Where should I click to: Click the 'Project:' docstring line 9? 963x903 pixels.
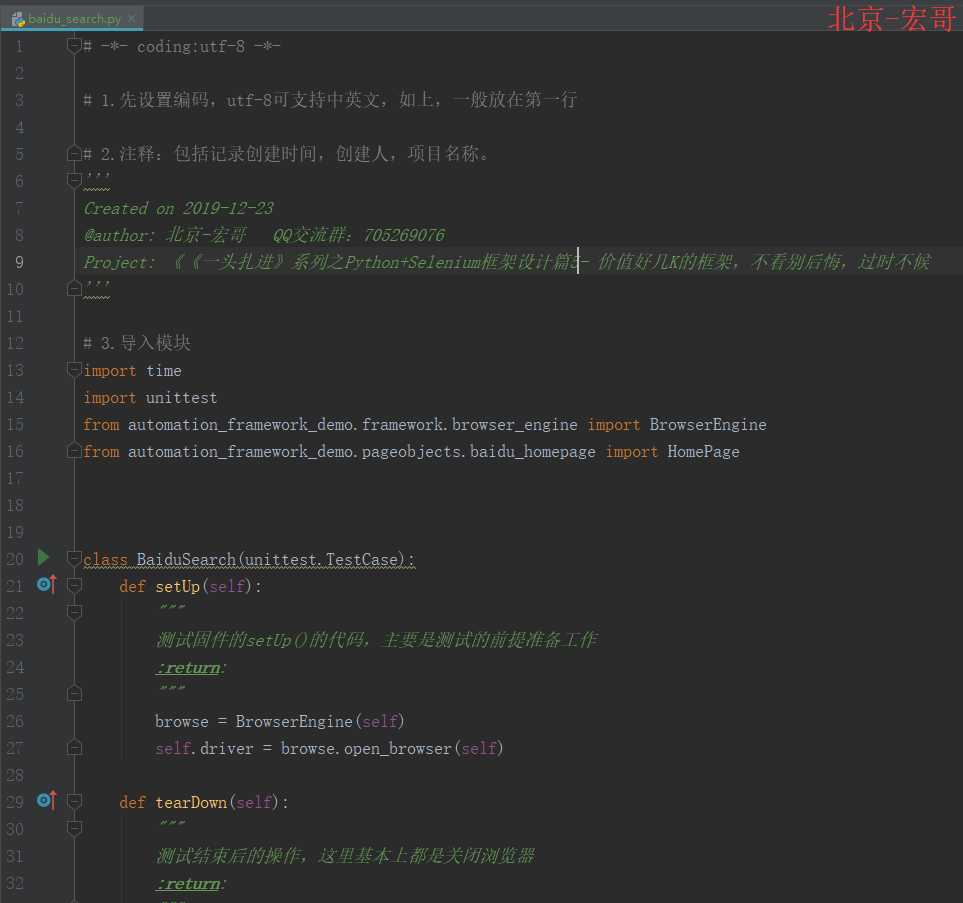coord(507,262)
